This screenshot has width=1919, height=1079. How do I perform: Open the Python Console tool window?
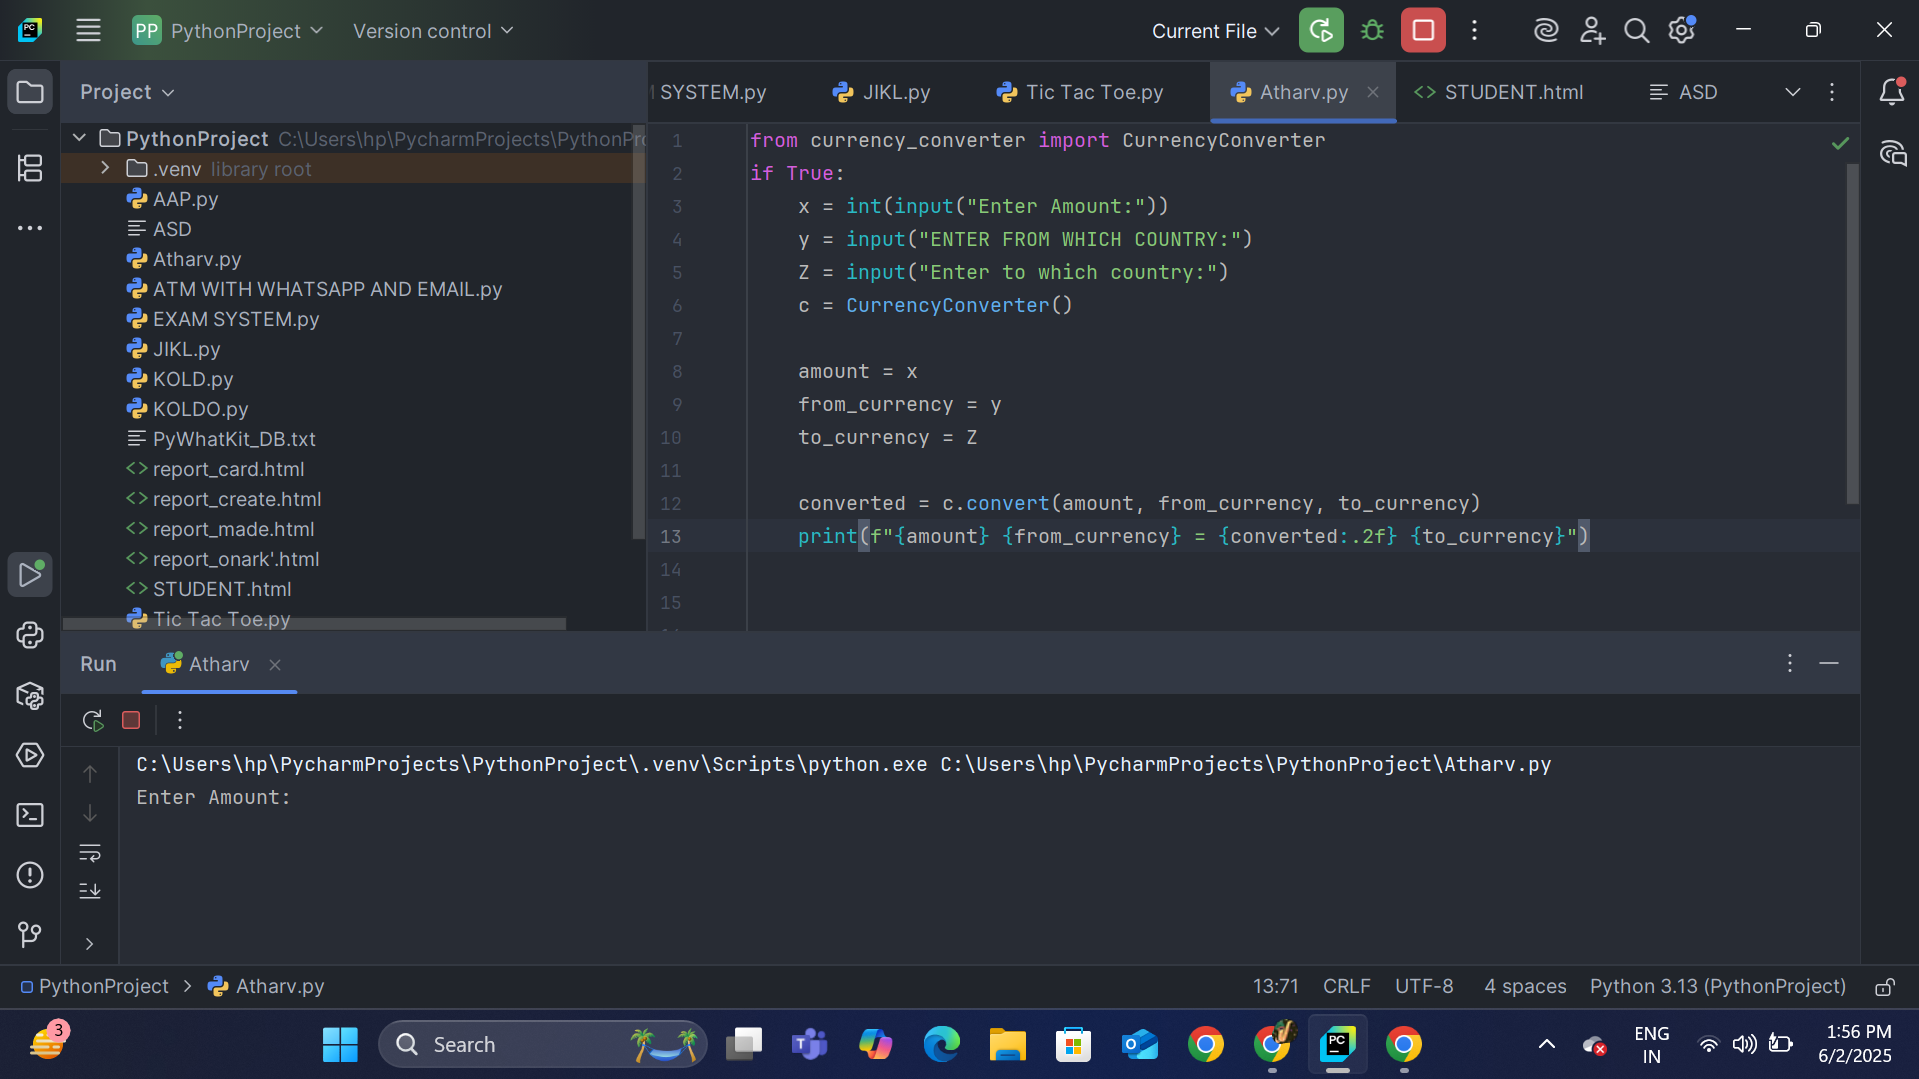pos(30,636)
